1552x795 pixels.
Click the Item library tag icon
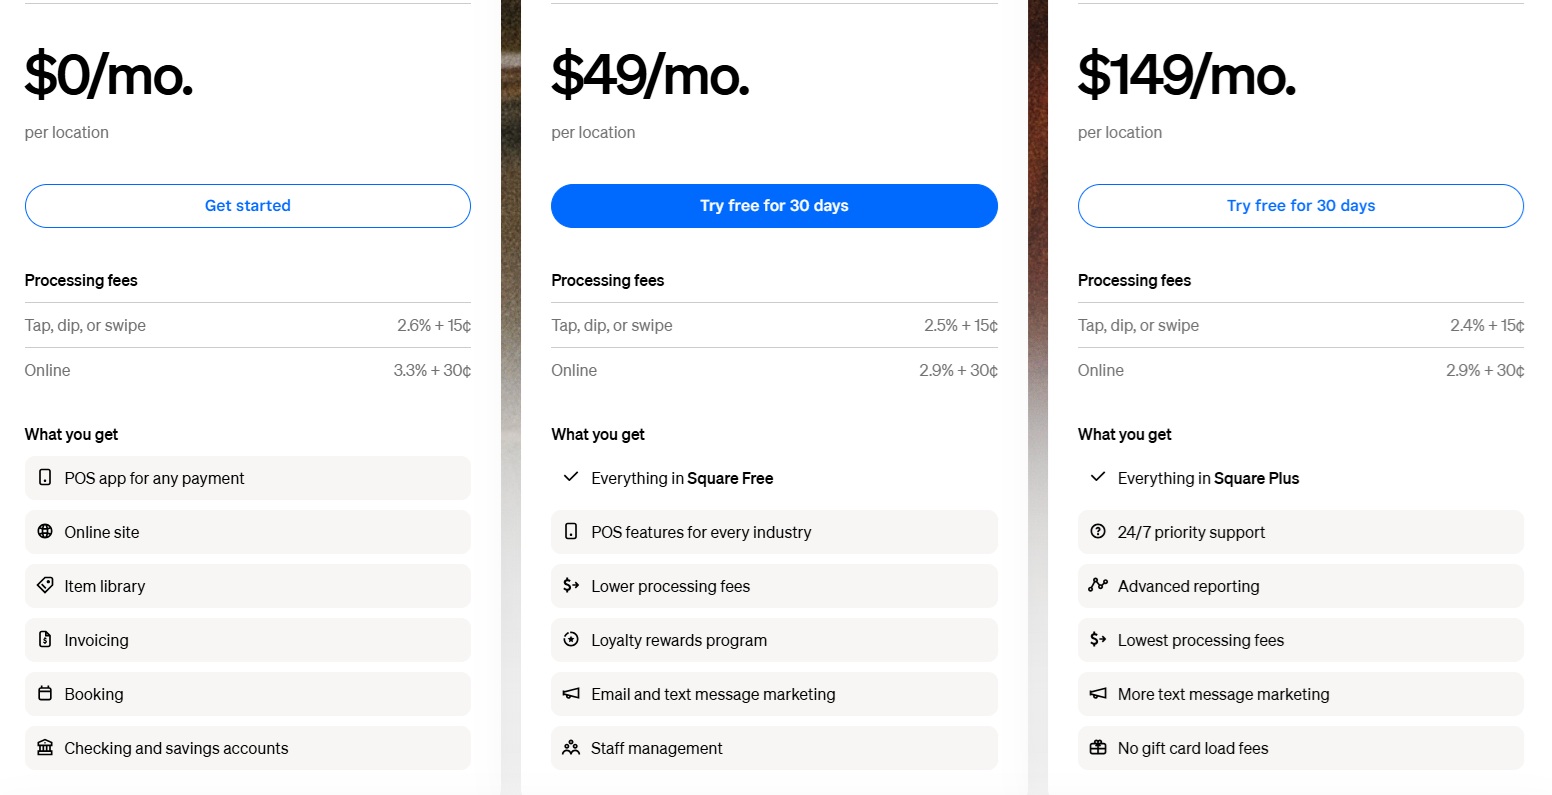coord(45,586)
